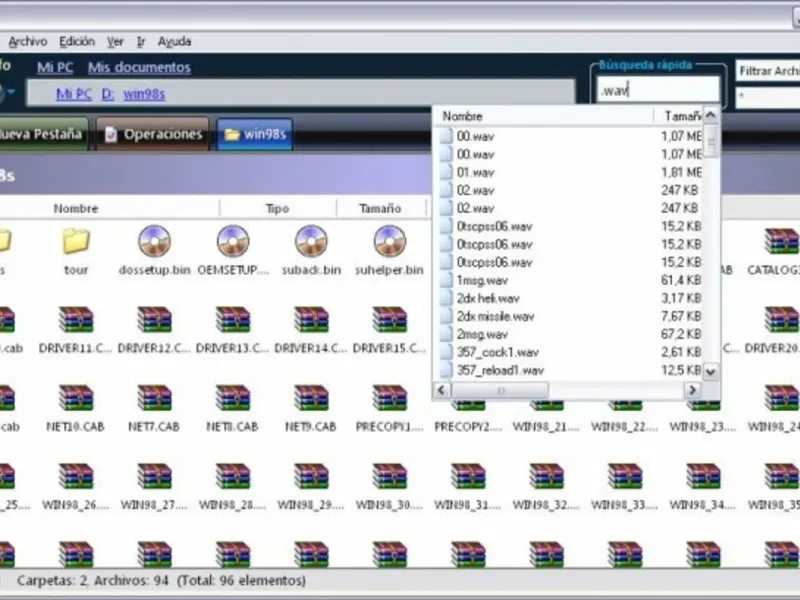Open the Ver menu
Image resolution: width=800 pixels, height=600 pixels.
[115, 41]
